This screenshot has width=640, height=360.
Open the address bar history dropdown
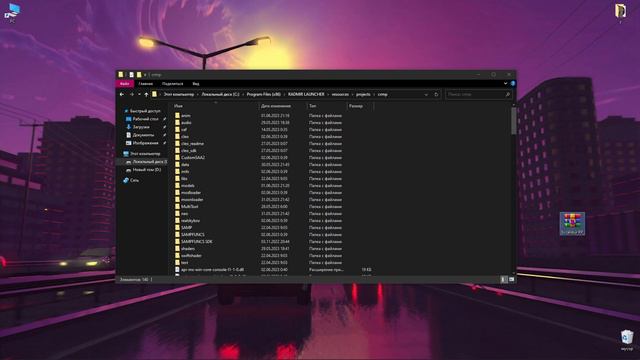click(426, 94)
